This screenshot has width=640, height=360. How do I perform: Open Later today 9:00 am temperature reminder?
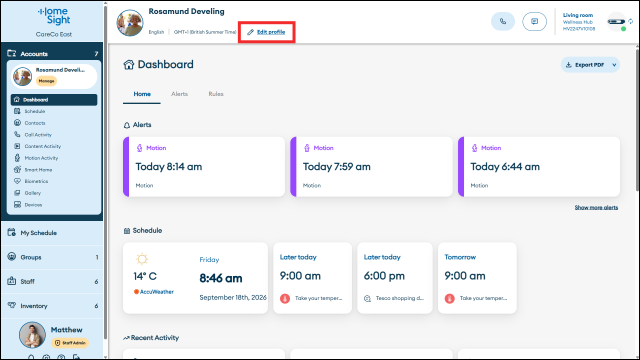click(x=312, y=278)
